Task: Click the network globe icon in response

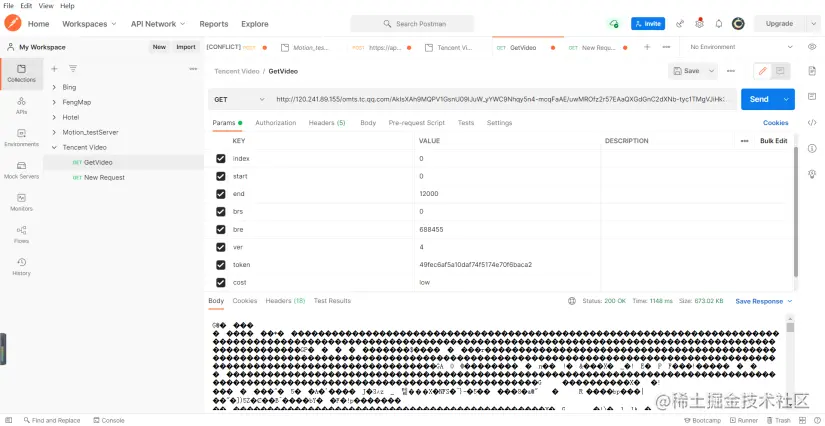Action: [x=572, y=301]
